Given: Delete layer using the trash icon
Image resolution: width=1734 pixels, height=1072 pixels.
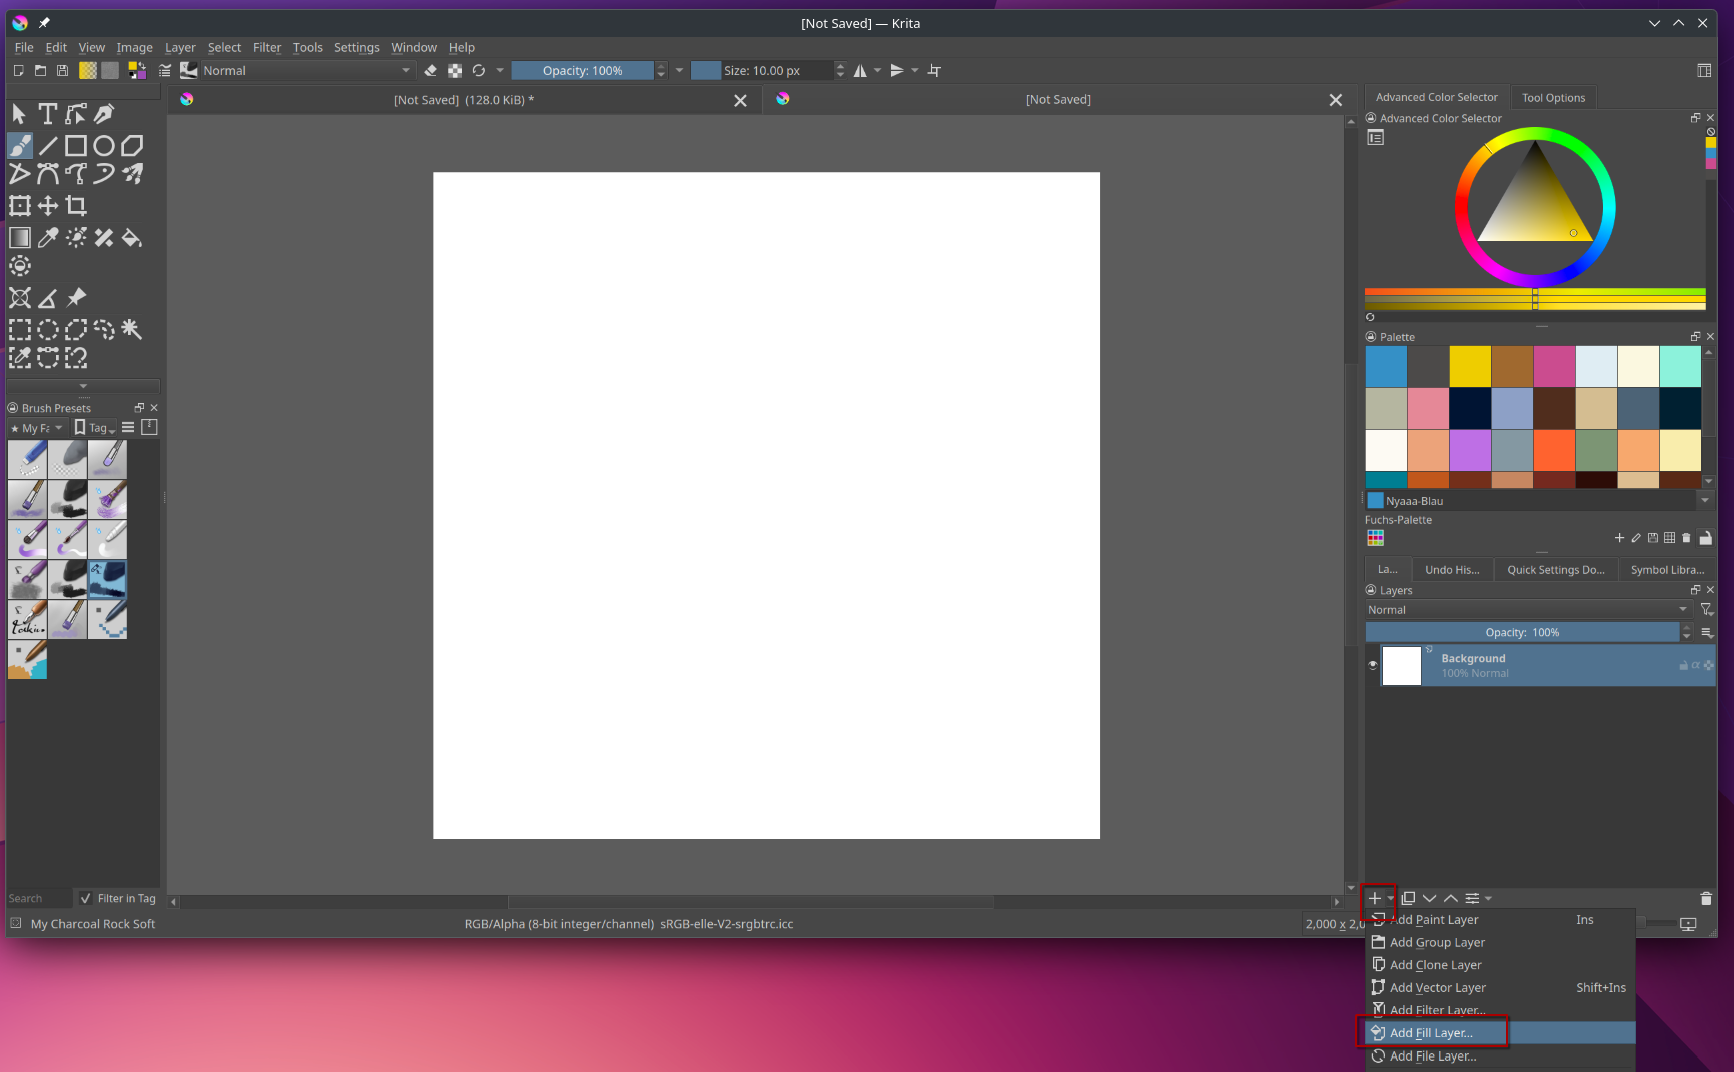Looking at the screenshot, I should click(x=1706, y=898).
